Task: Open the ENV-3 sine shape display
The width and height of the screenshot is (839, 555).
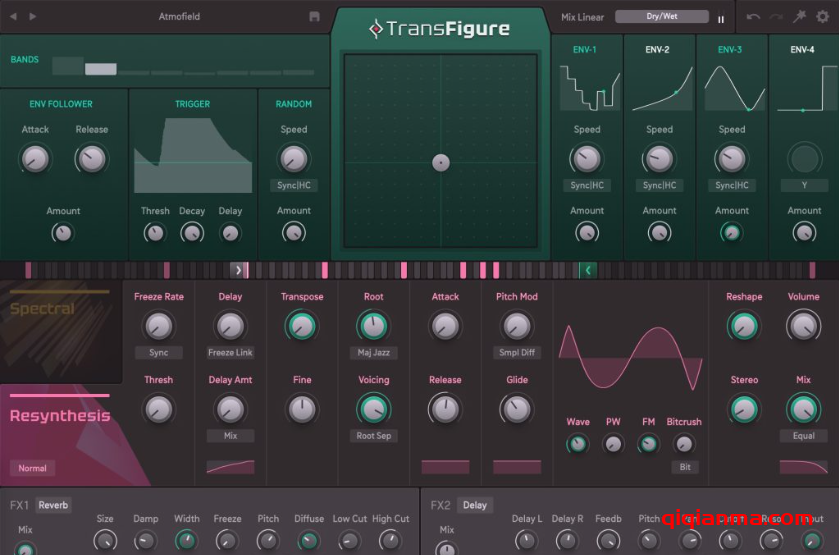Action: click(735, 88)
